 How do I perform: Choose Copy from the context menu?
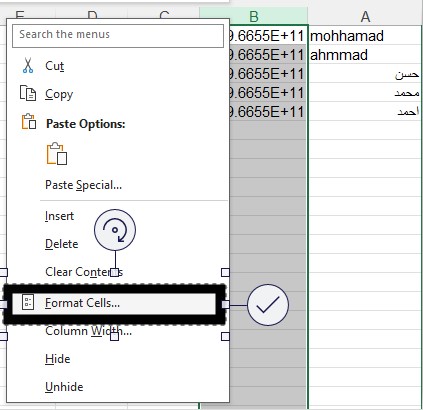click(59, 94)
